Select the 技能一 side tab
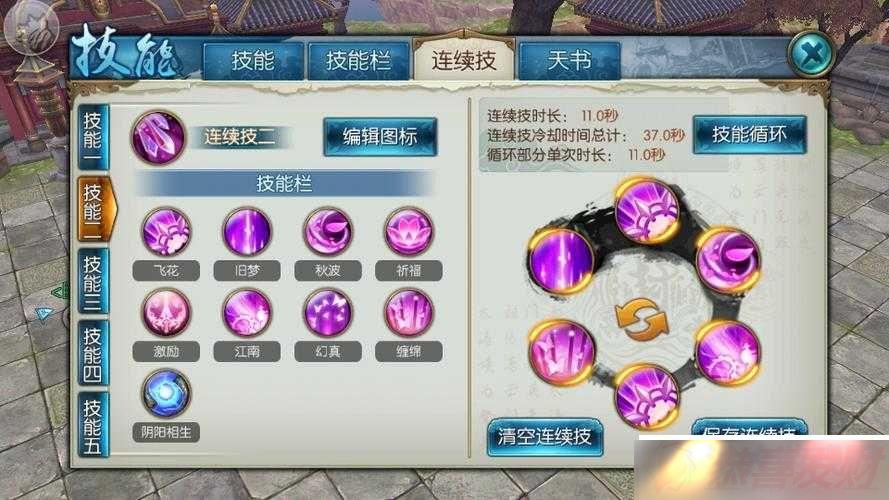 click(x=92, y=137)
